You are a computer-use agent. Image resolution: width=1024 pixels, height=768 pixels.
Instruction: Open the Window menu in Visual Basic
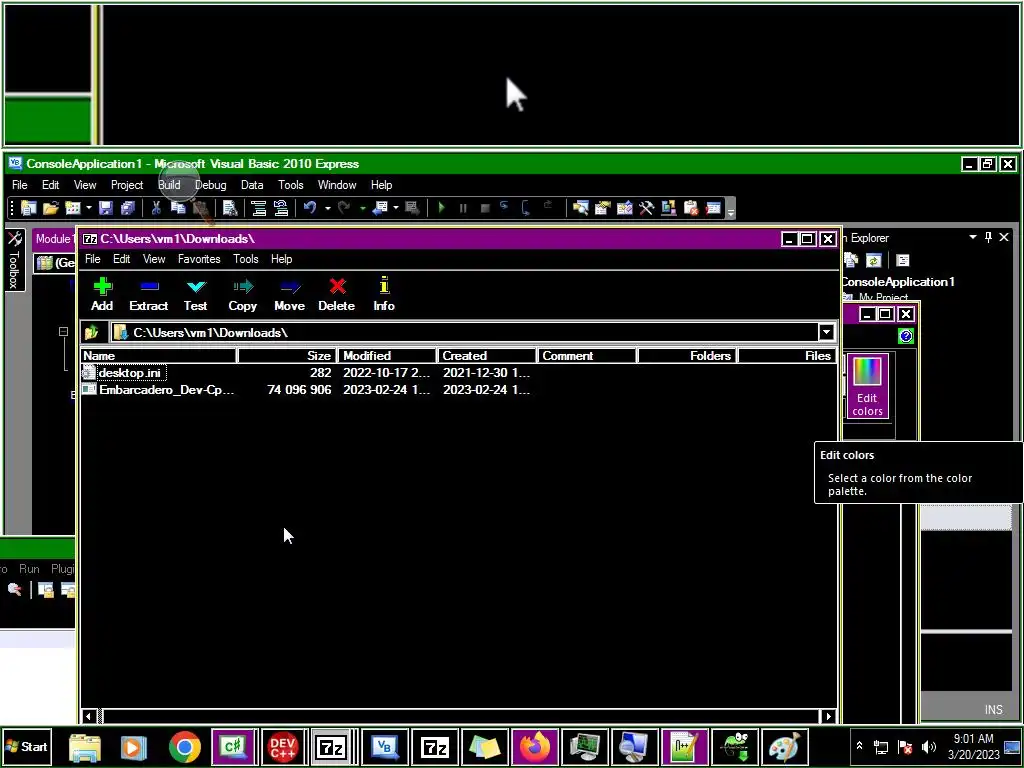[337, 185]
